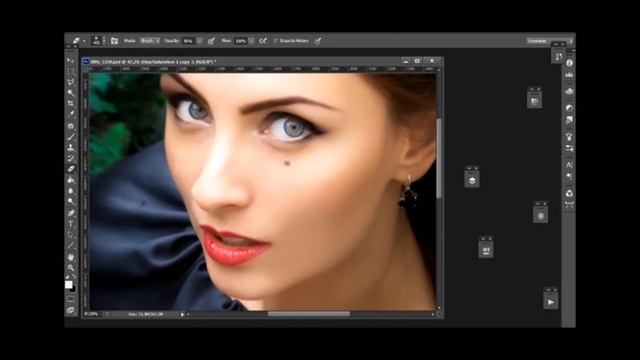Click the Flow value field

pos(241,41)
